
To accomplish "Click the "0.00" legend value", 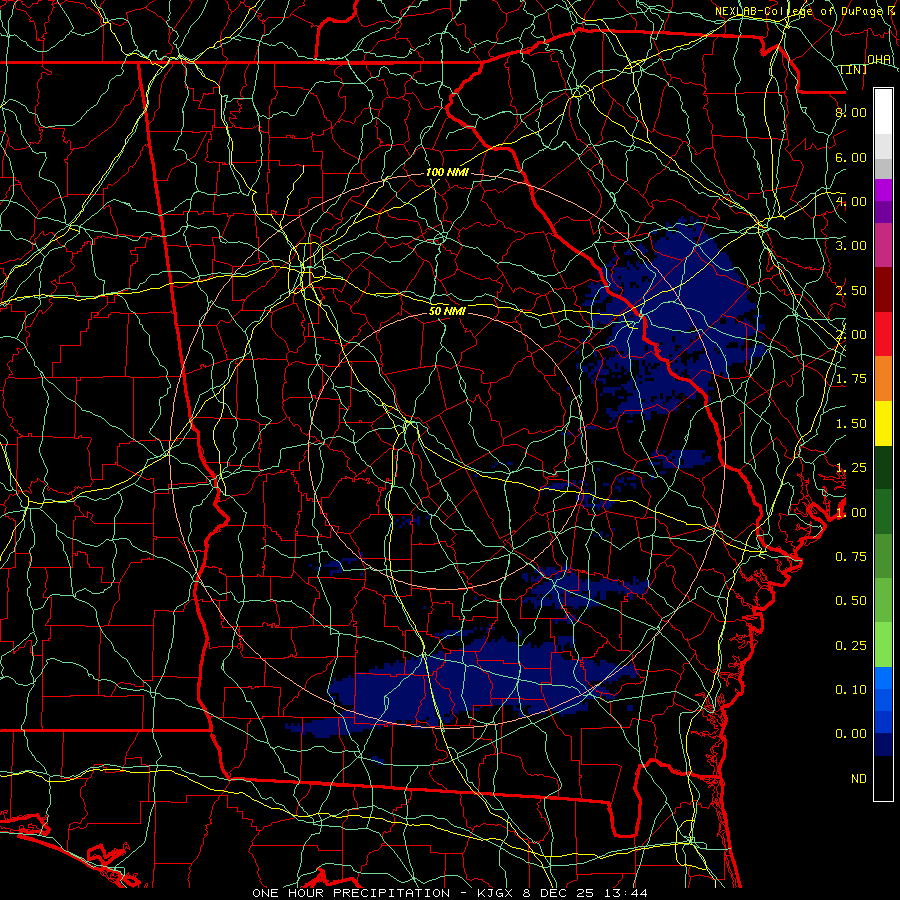I will pos(851,734).
